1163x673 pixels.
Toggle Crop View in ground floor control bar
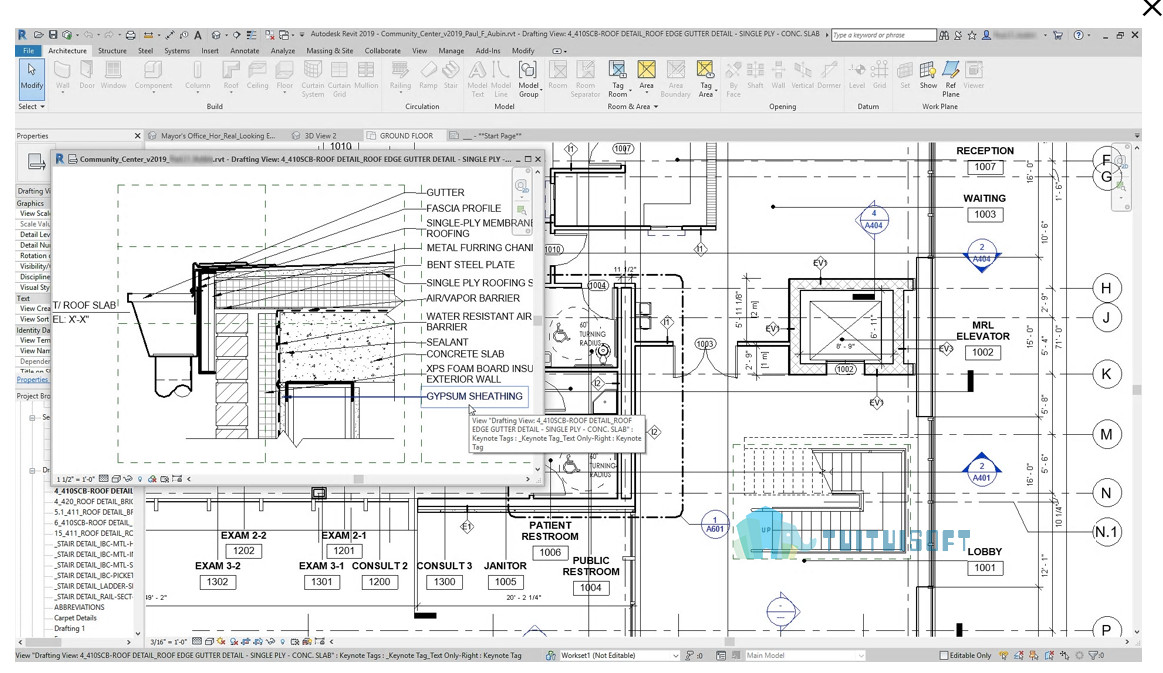click(246, 641)
